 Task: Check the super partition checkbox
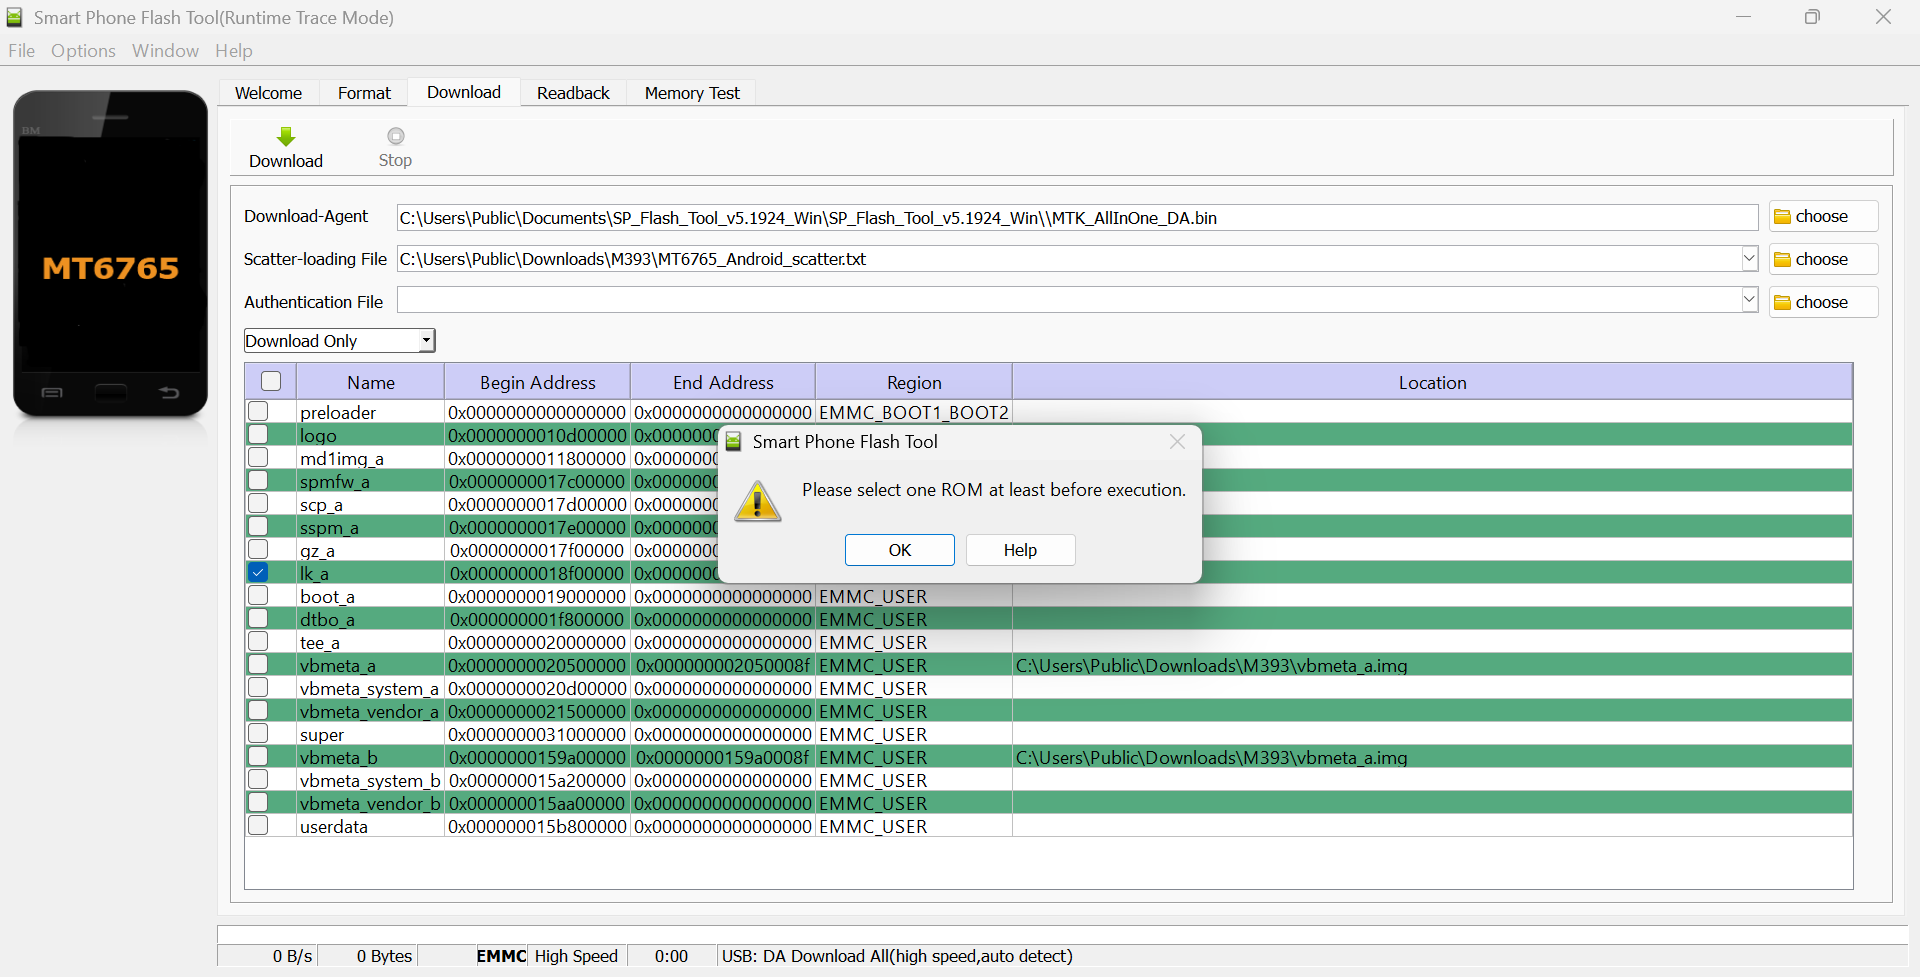[258, 733]
